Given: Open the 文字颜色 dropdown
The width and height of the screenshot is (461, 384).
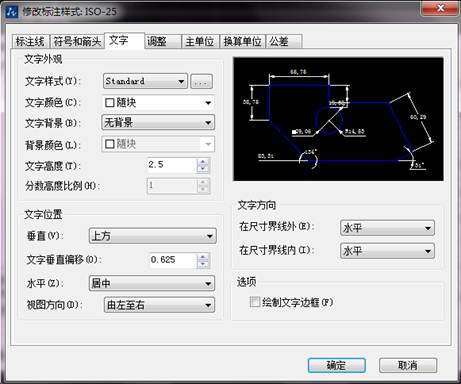Looking at the screenshot, I should (x=158, y=103).
